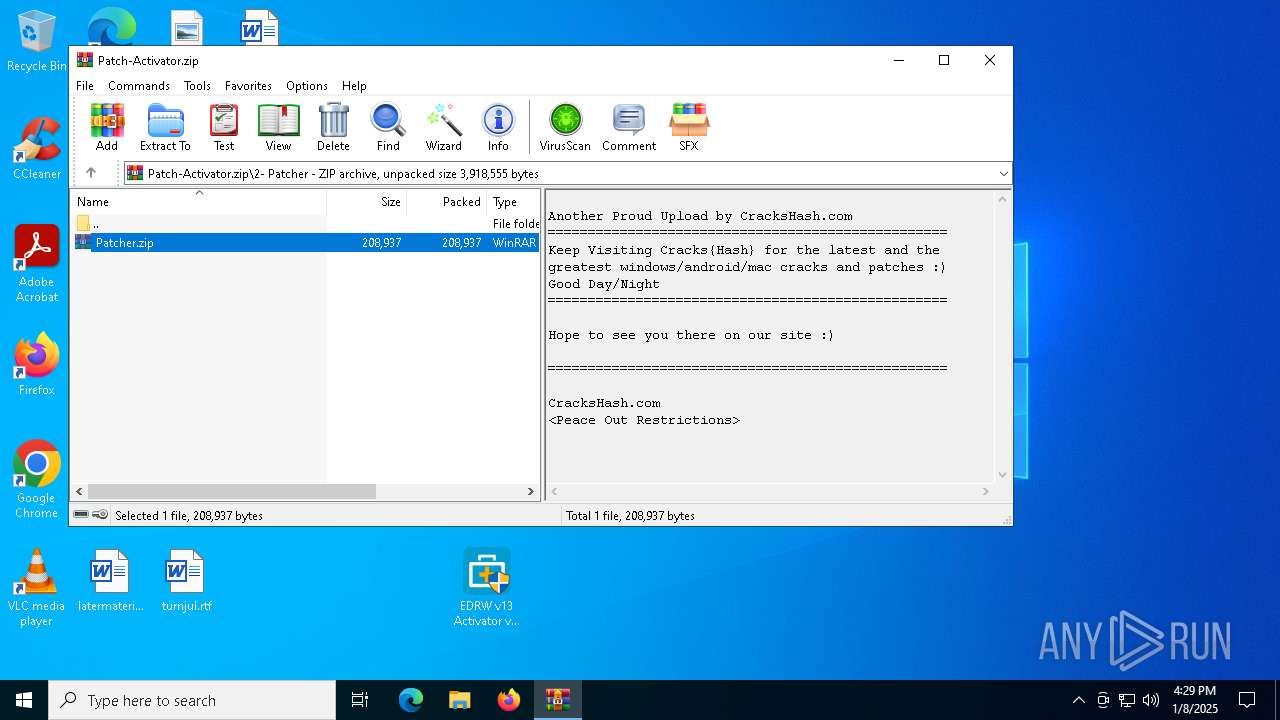Viewport: 1280px width, 720px height.
Task: Open Task View on taskbar
Action: point(360,700)
